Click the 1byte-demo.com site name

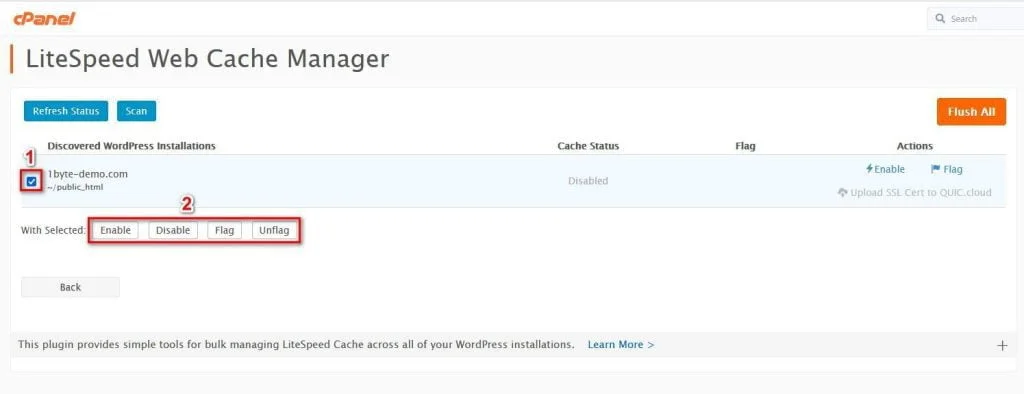coord(88,174)
